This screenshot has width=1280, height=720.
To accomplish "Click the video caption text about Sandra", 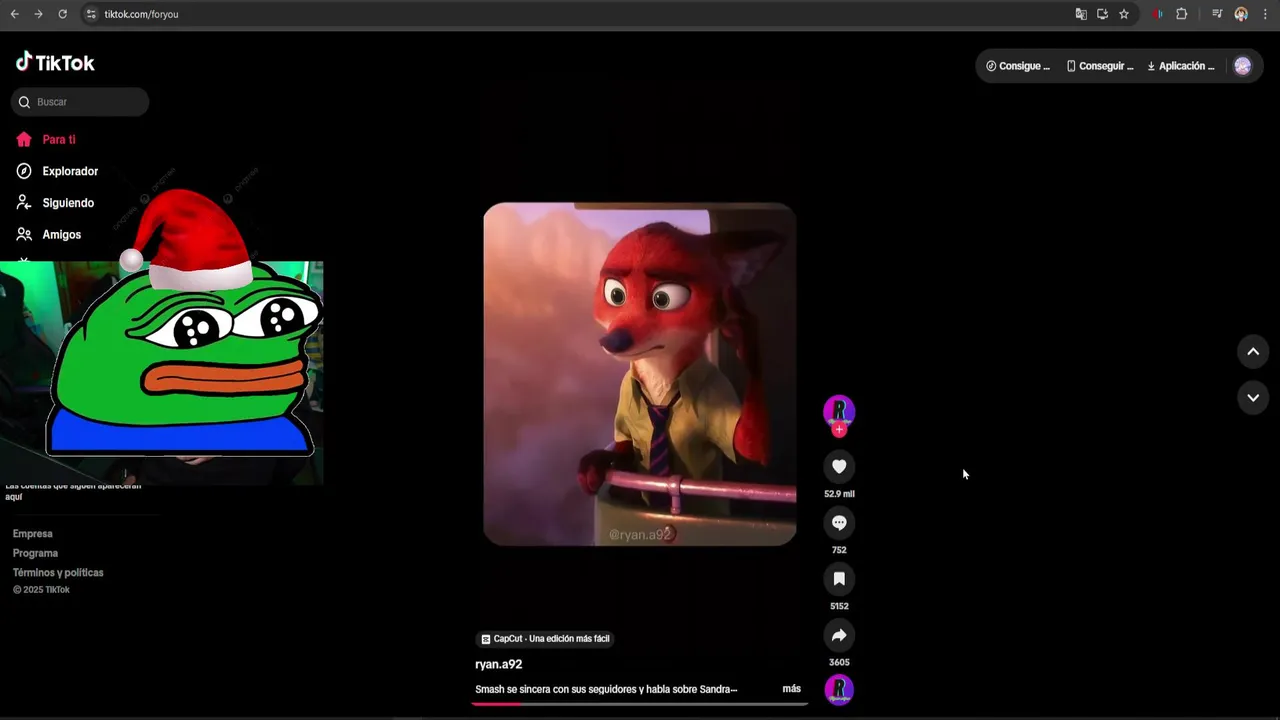I will pos(606,689).
